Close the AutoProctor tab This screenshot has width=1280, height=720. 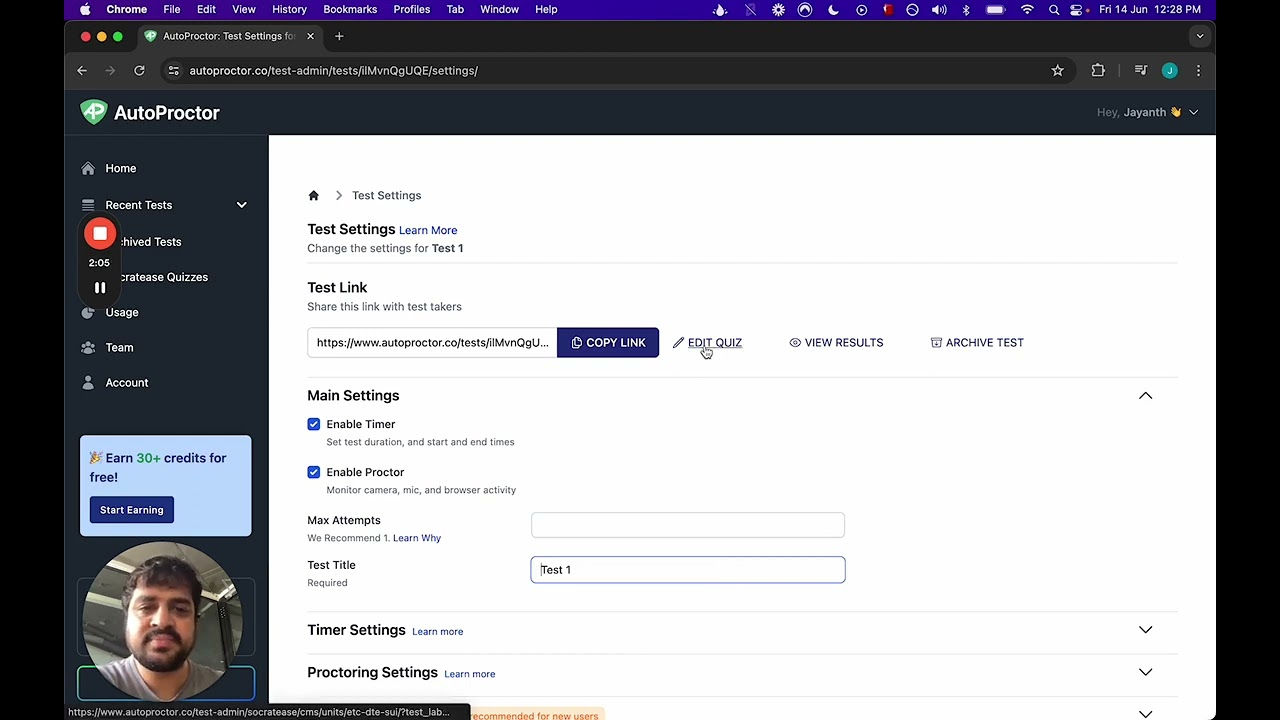point(310,36)
